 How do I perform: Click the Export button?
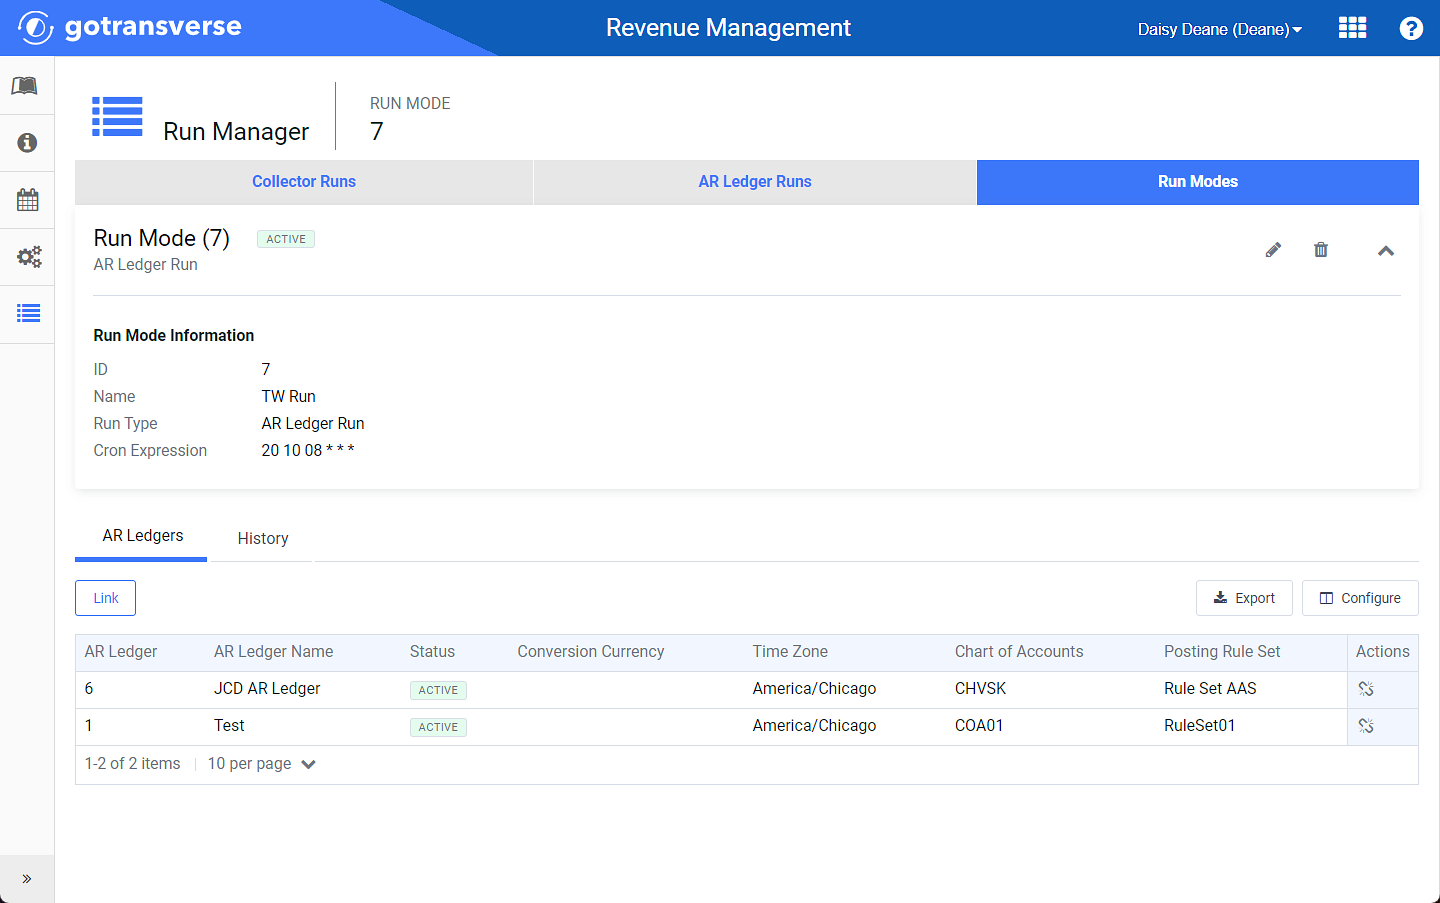point(1244,598)
